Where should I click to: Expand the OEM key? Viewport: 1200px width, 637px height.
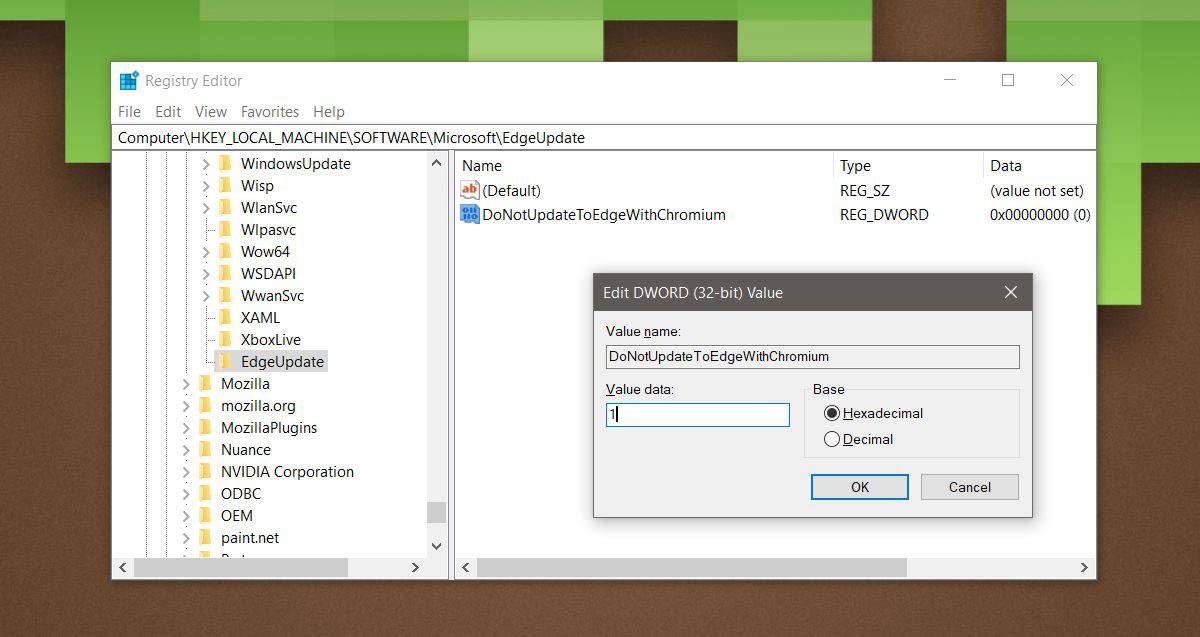(186, 515)
